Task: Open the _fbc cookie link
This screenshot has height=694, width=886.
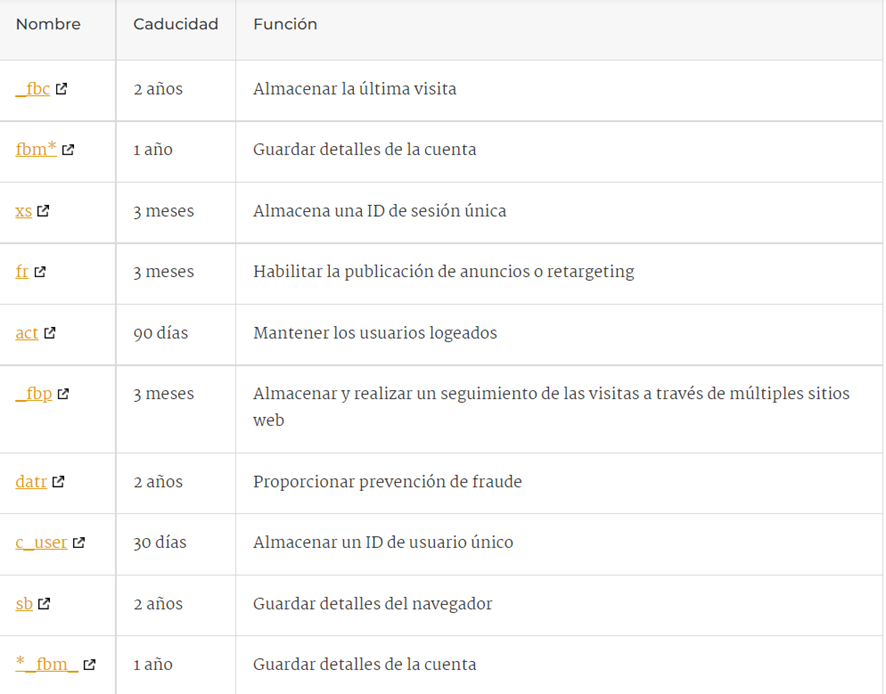Action: (x=33, y=89)
